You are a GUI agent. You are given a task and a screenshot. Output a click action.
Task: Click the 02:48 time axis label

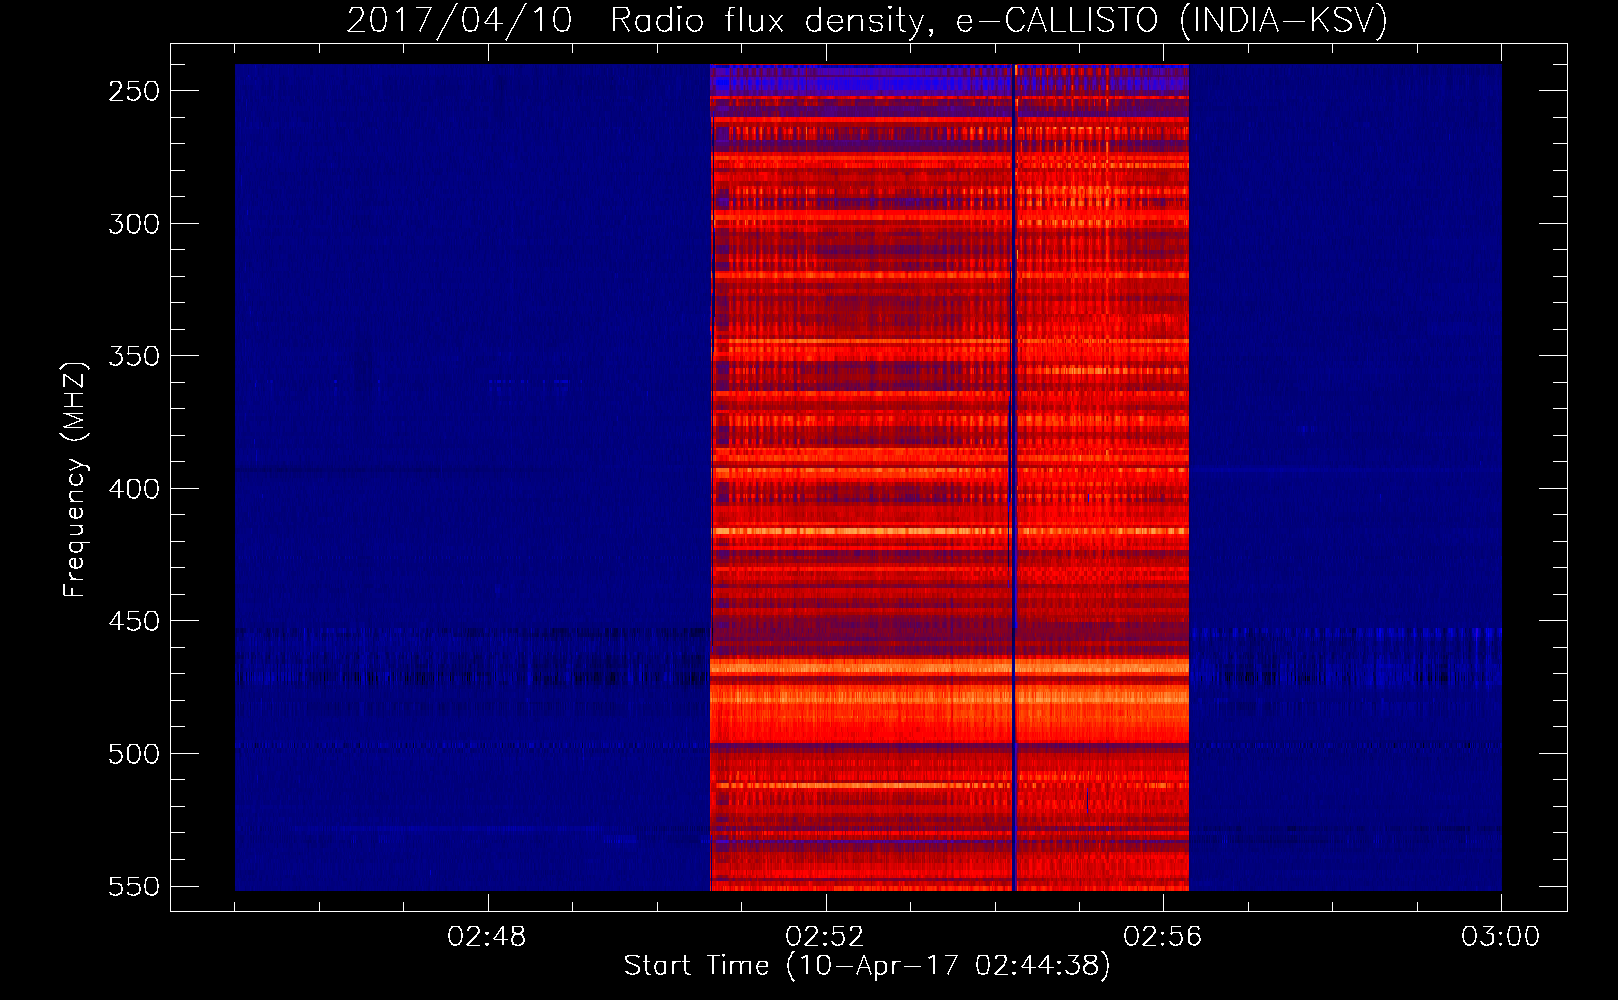click(487, 937)
